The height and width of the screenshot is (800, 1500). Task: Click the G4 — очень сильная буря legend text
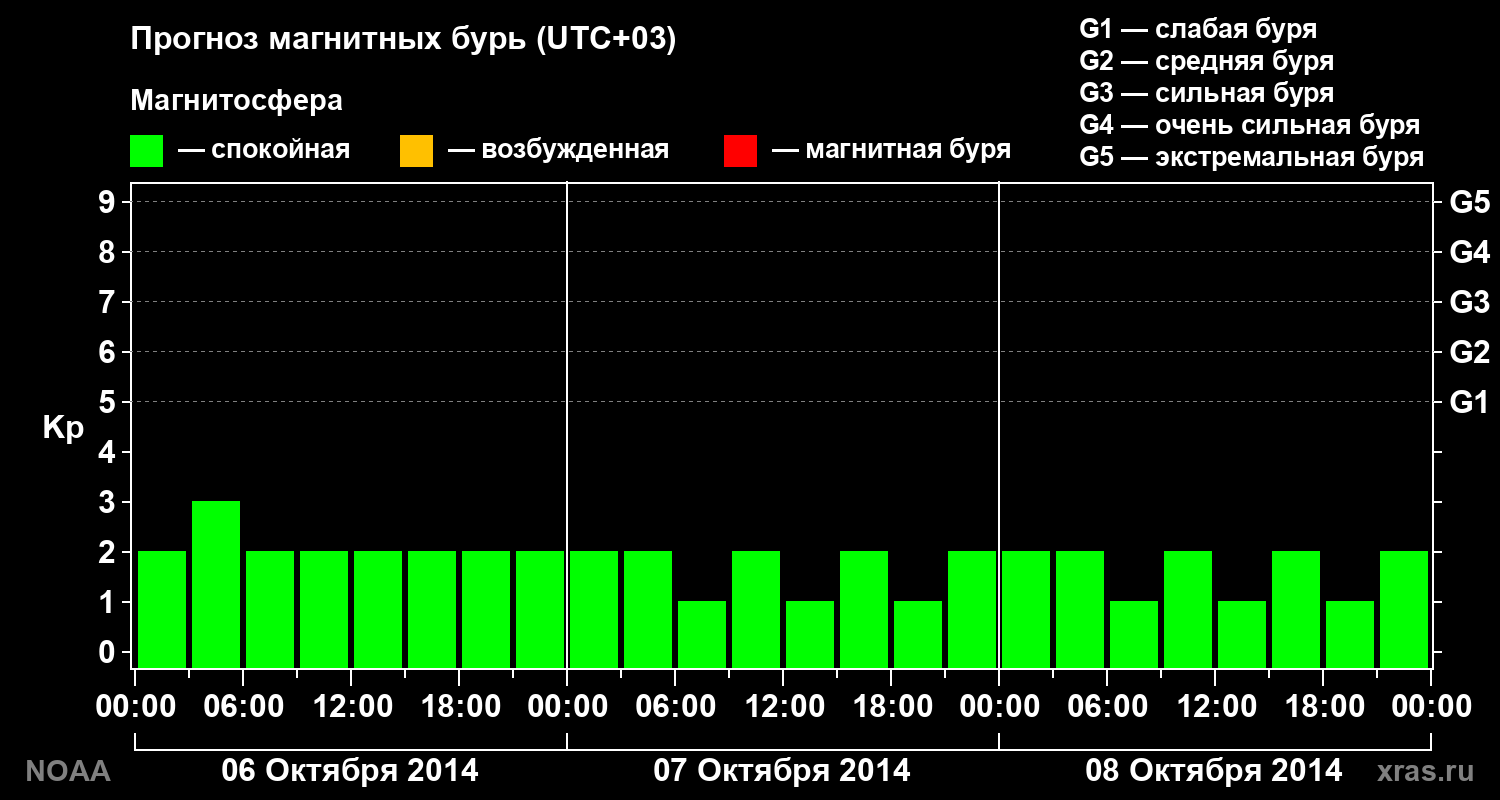point(1250,125)
